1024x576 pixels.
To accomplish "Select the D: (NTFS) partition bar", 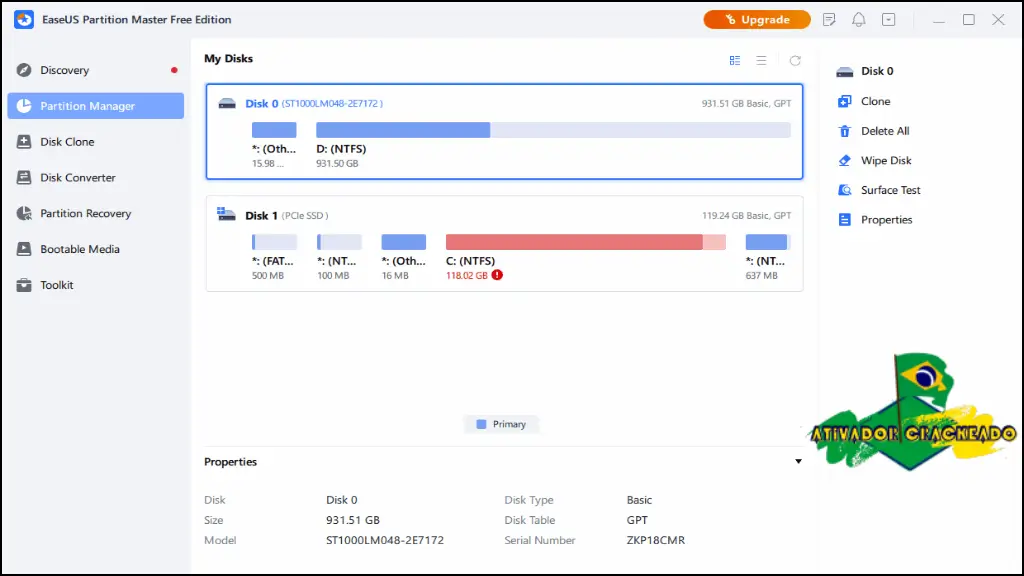I will (x=553, y=130).
